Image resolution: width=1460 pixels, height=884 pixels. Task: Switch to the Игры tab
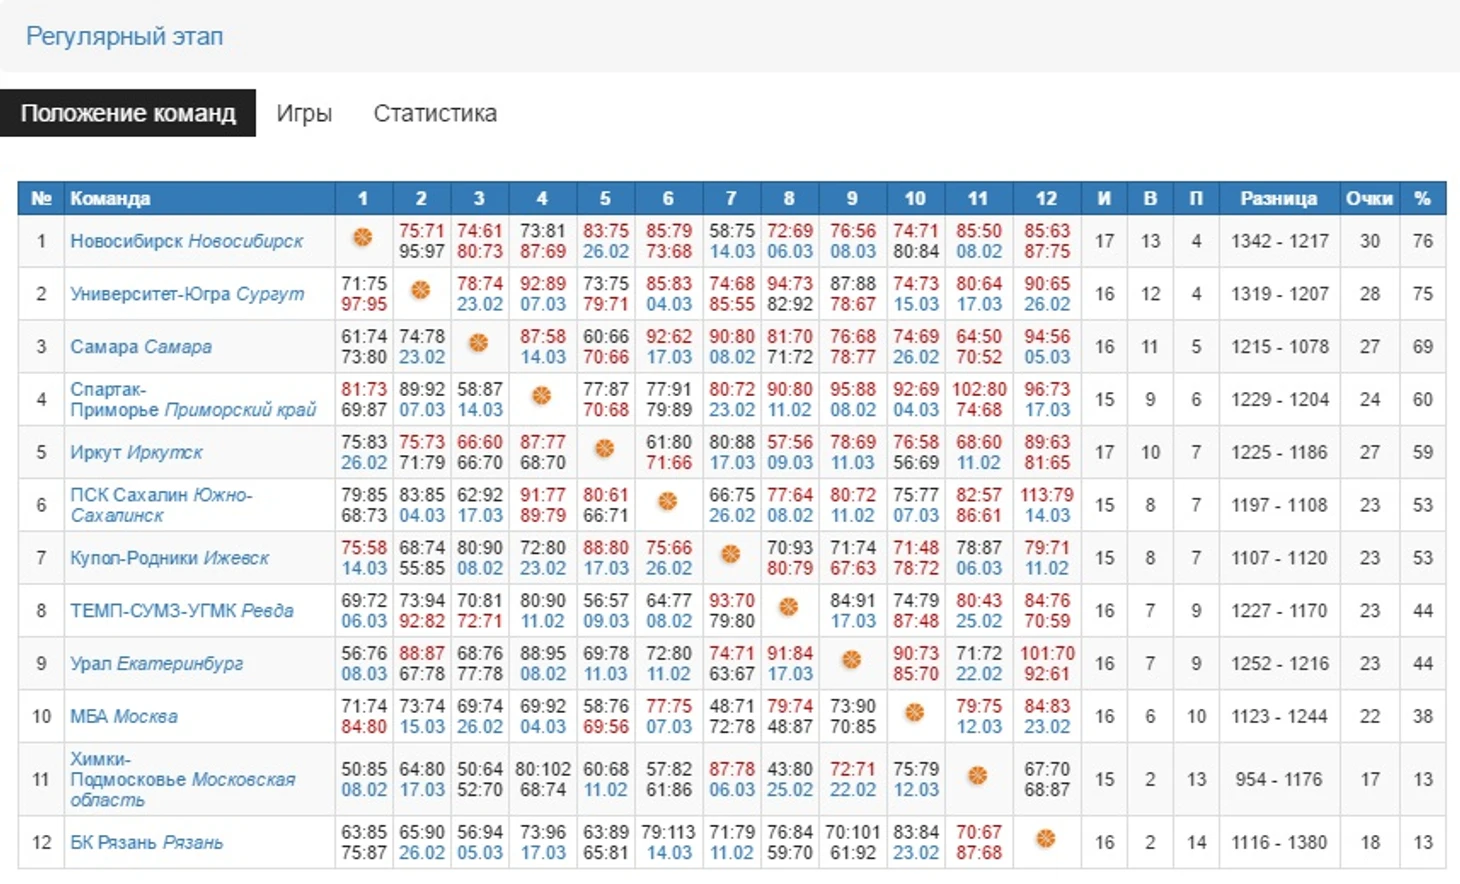304,113
